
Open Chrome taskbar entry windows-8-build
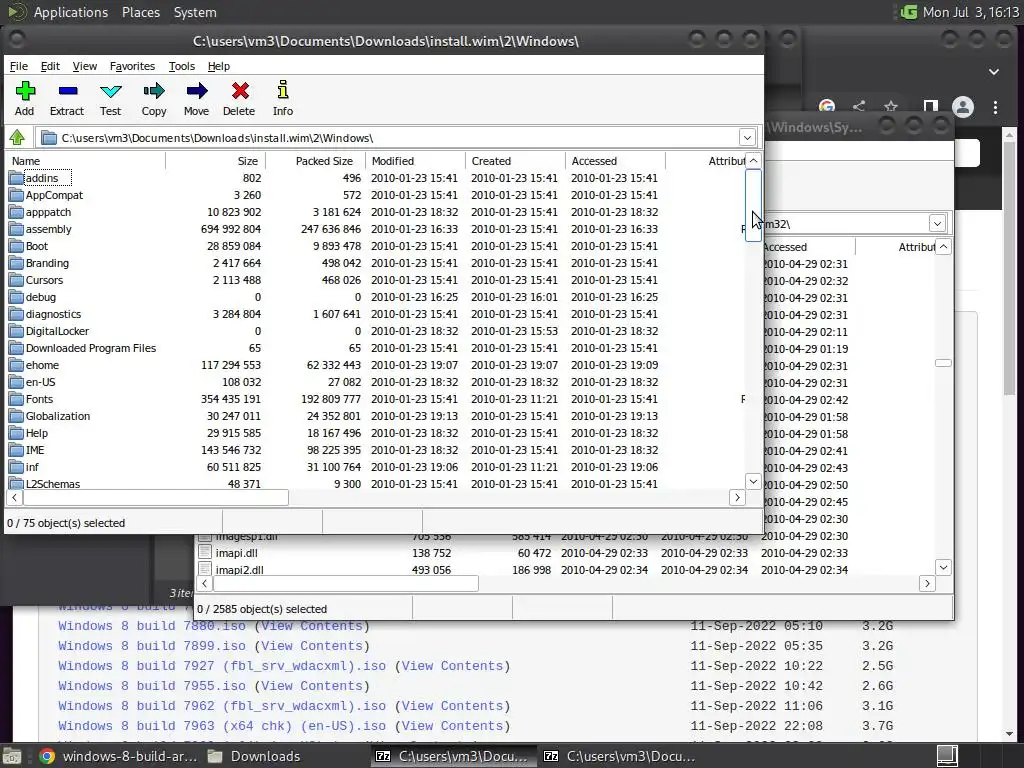click(118, 756)
